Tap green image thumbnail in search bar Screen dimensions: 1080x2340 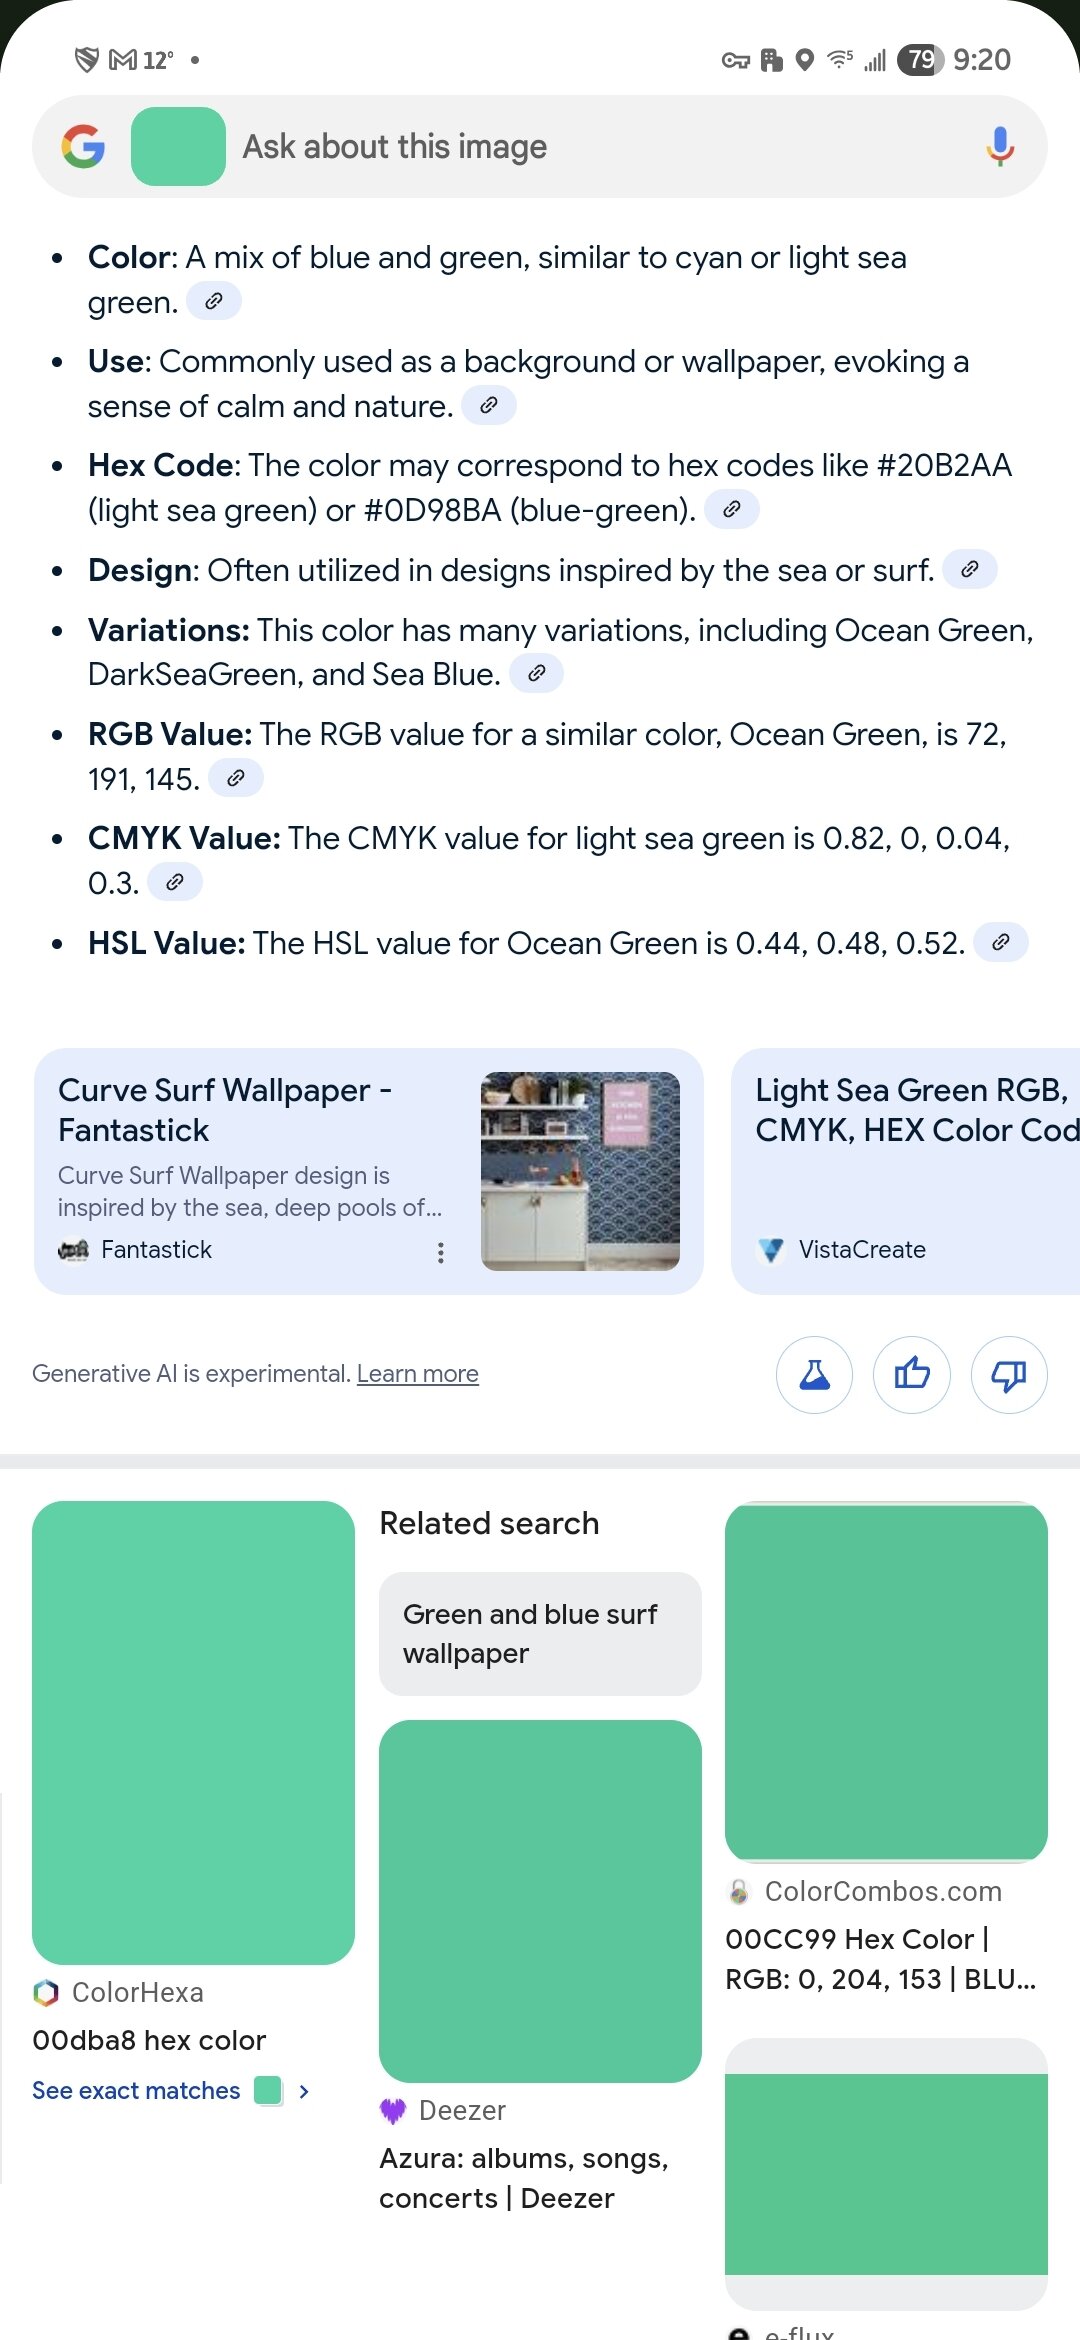pos(178,147)
